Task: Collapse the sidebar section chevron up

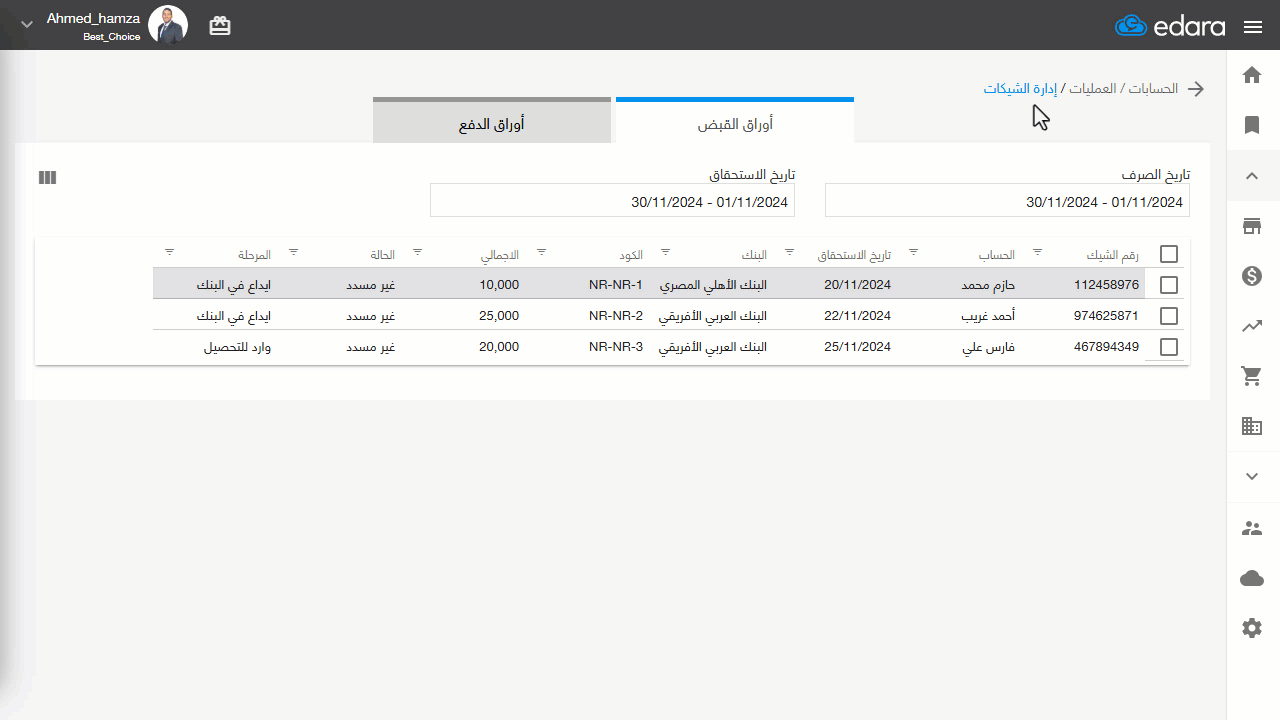Action: pyautogui.click(x=1252, y=176)
